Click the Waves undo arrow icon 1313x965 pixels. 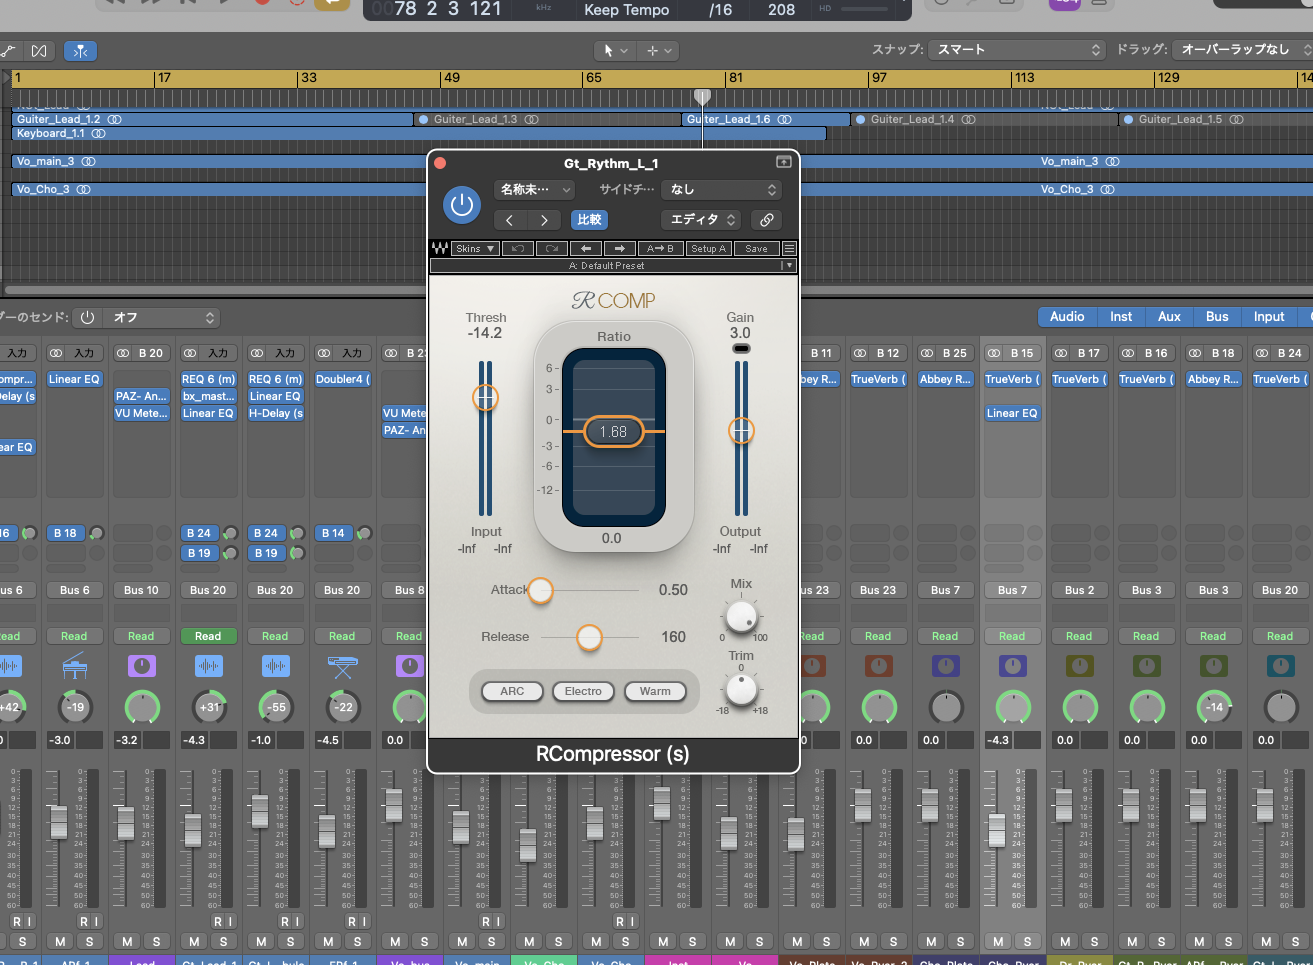[x=518, y=249]
